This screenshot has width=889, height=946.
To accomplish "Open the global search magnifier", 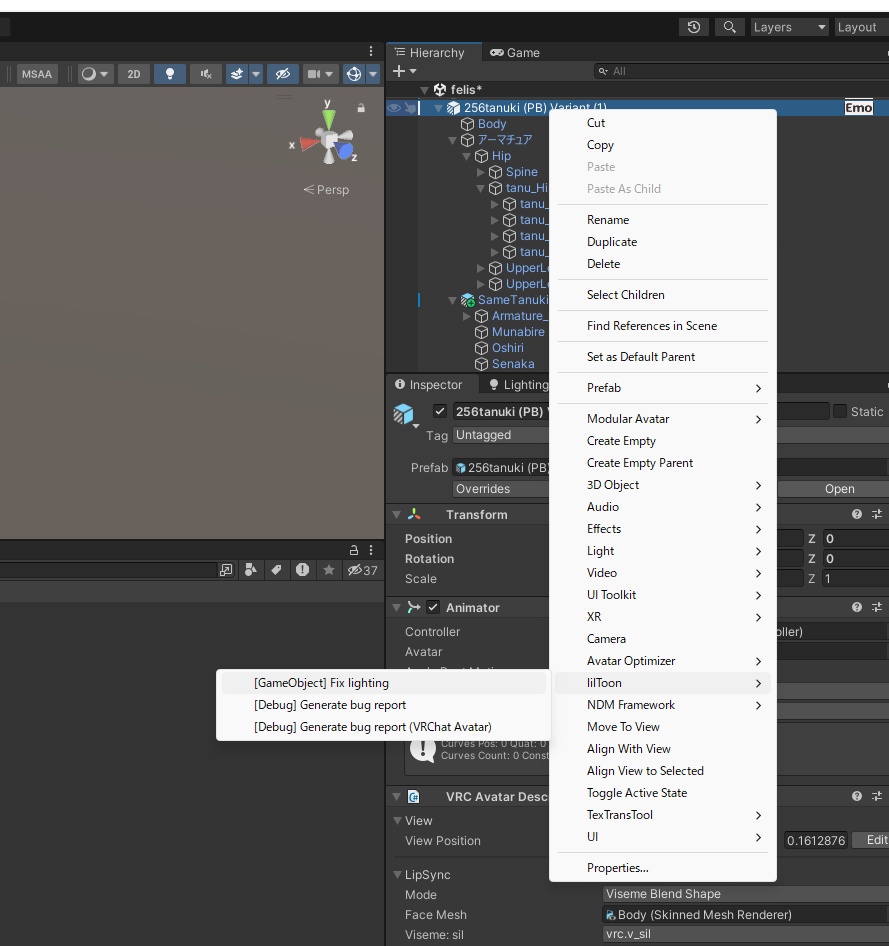I will (x=729, y=27).
